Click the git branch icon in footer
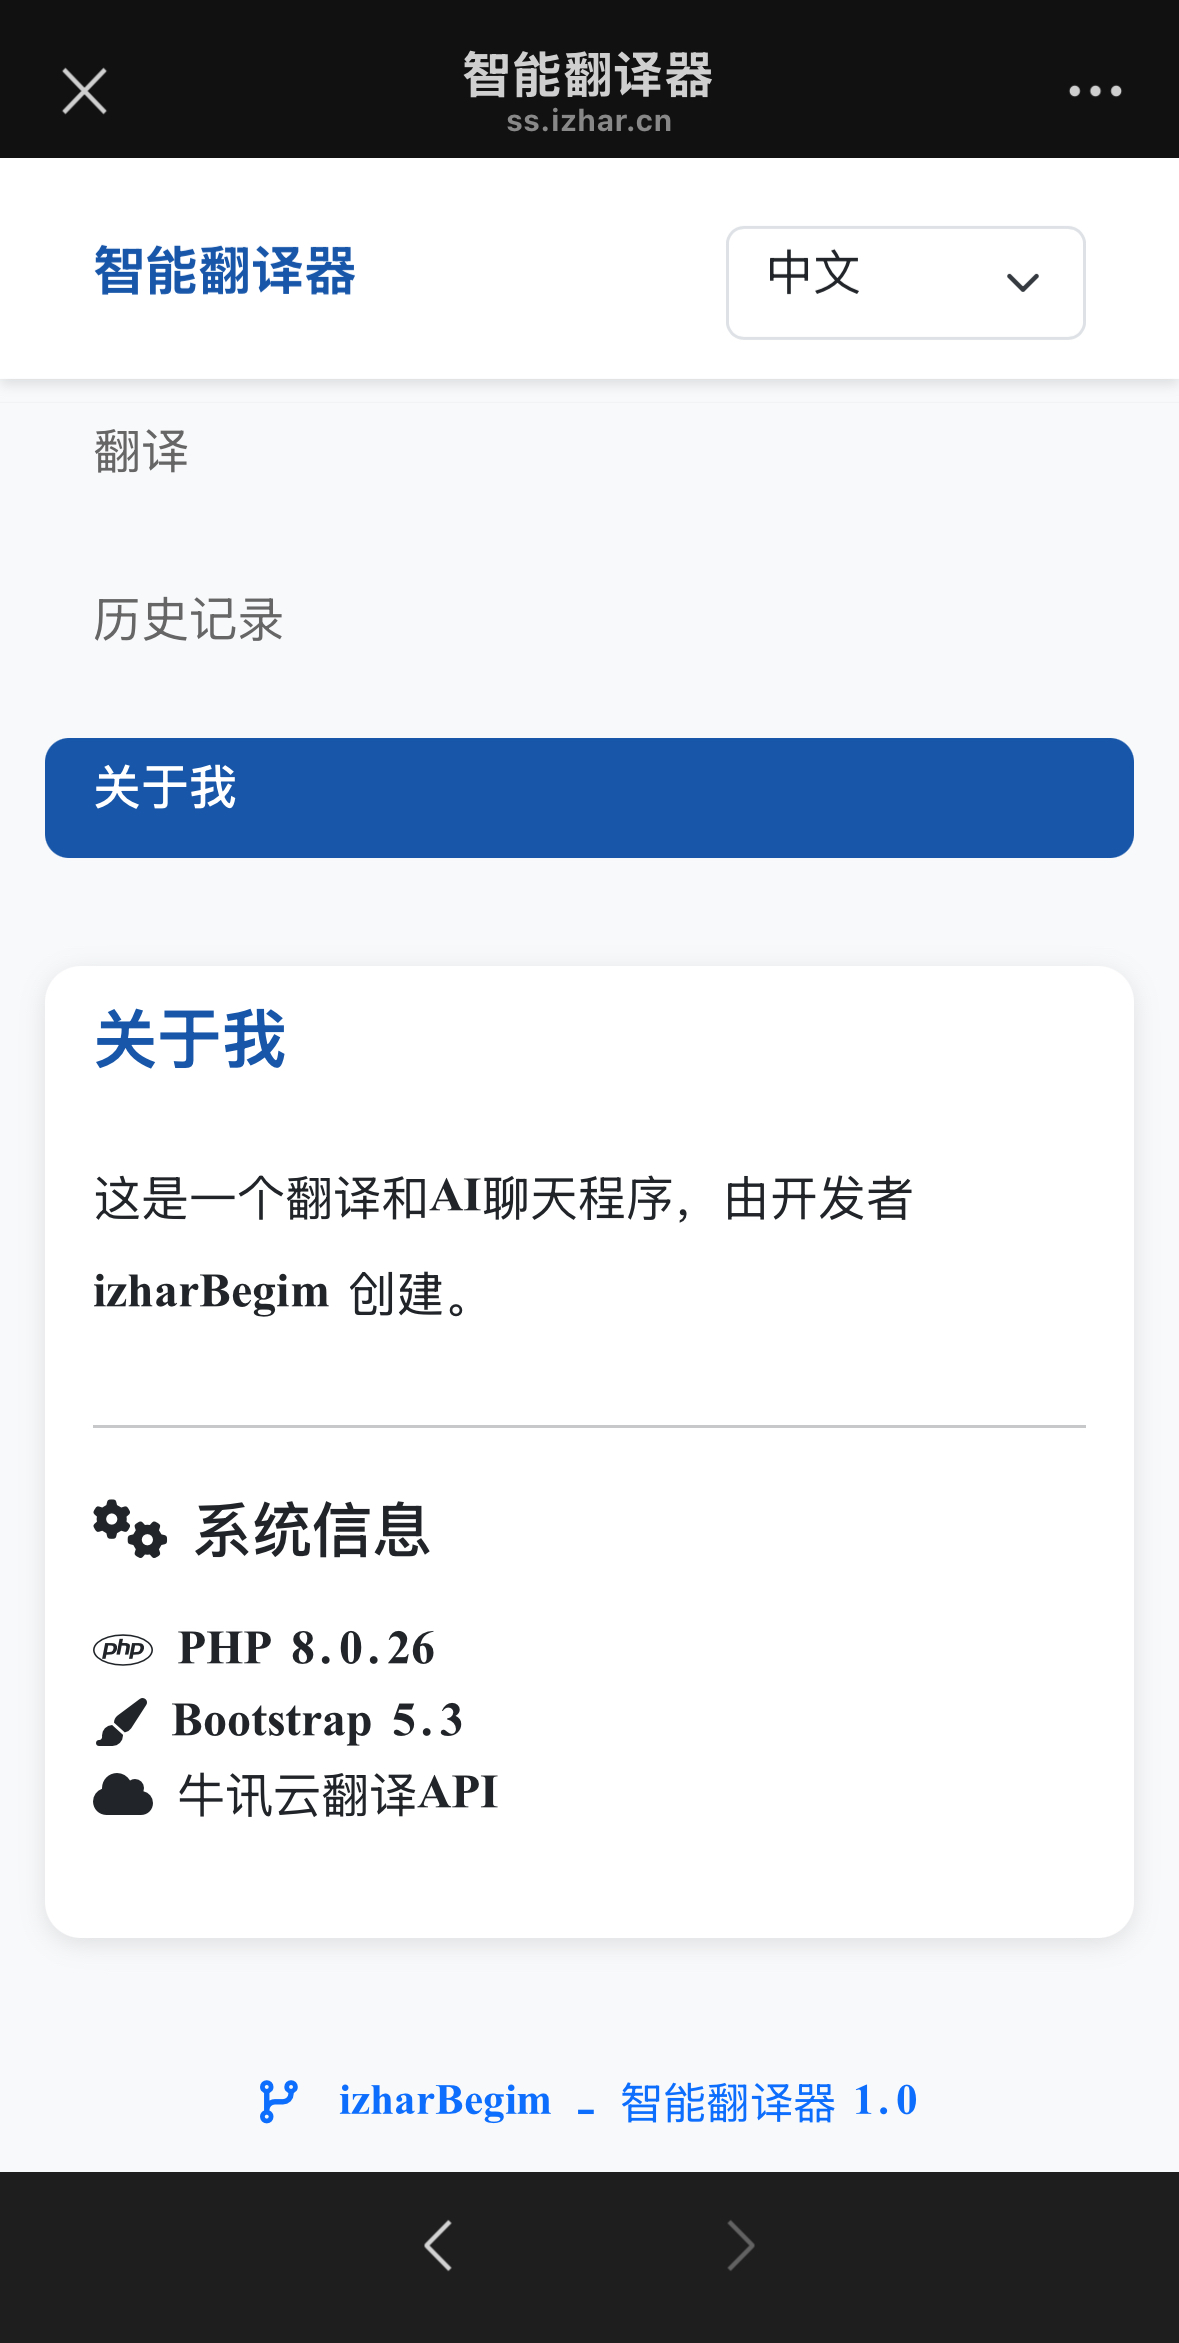 (x=278, y=2101)
